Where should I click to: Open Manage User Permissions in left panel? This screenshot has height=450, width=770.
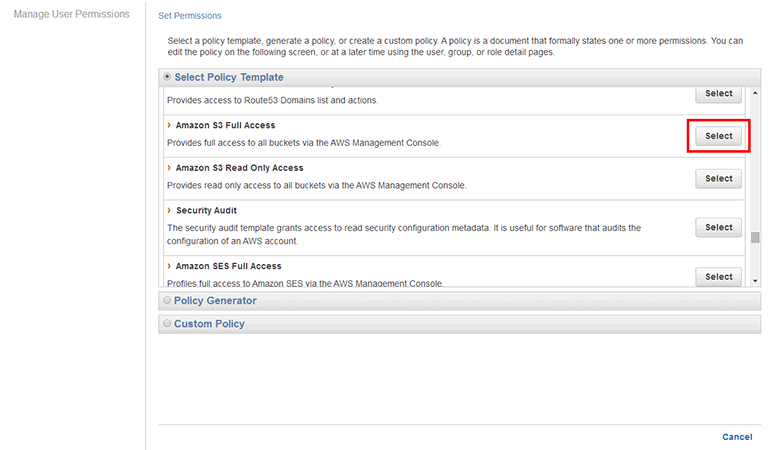(x=71, y=15)
